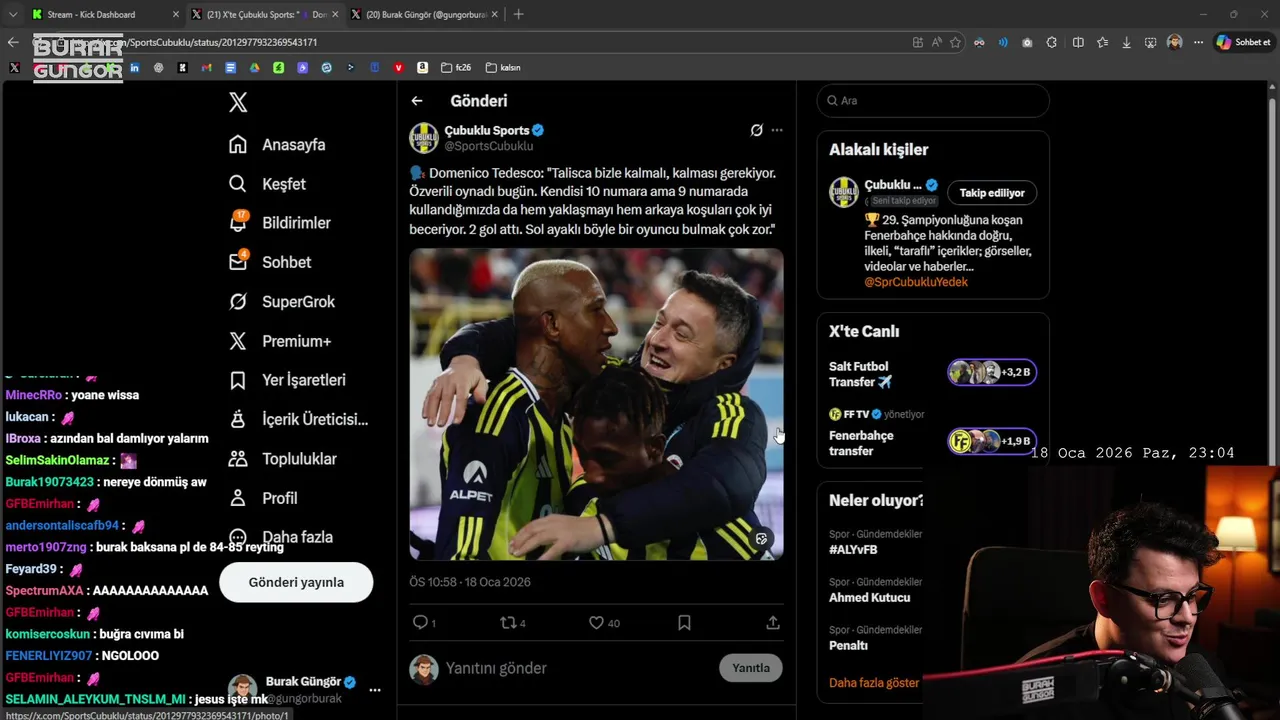1280x720 pixels.
Task: Add page to favorites with star icon
Action: pyautogui.click(x=956, y=42)
